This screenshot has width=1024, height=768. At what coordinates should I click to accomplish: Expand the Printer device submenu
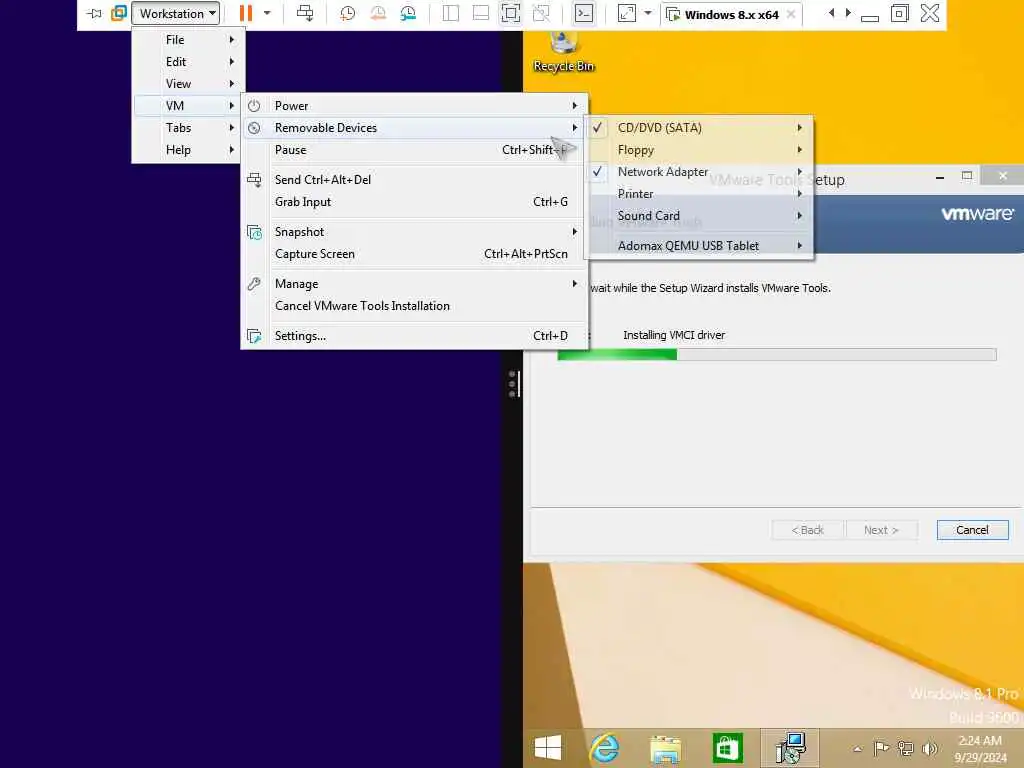699,194
